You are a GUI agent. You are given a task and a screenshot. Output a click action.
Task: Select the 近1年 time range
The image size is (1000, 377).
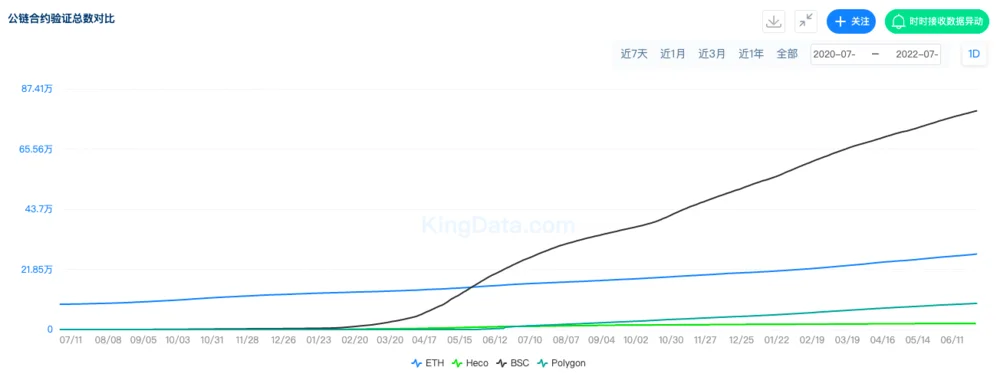pos(751,54)
